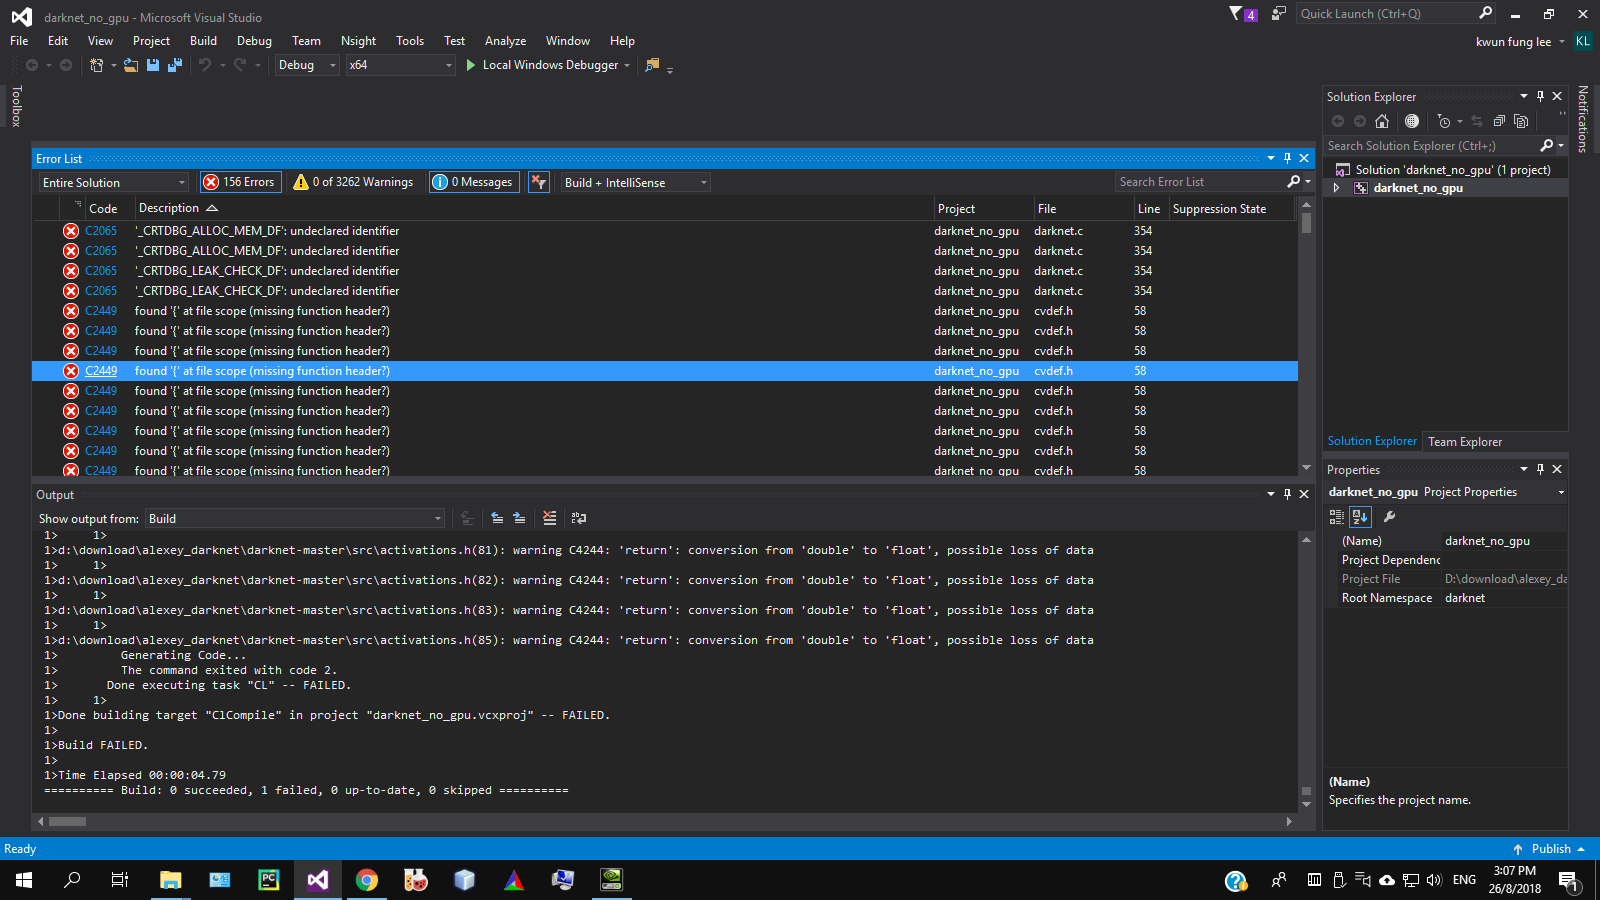
Task: Click the Save toolbar icon
Action: click(153, 65)
